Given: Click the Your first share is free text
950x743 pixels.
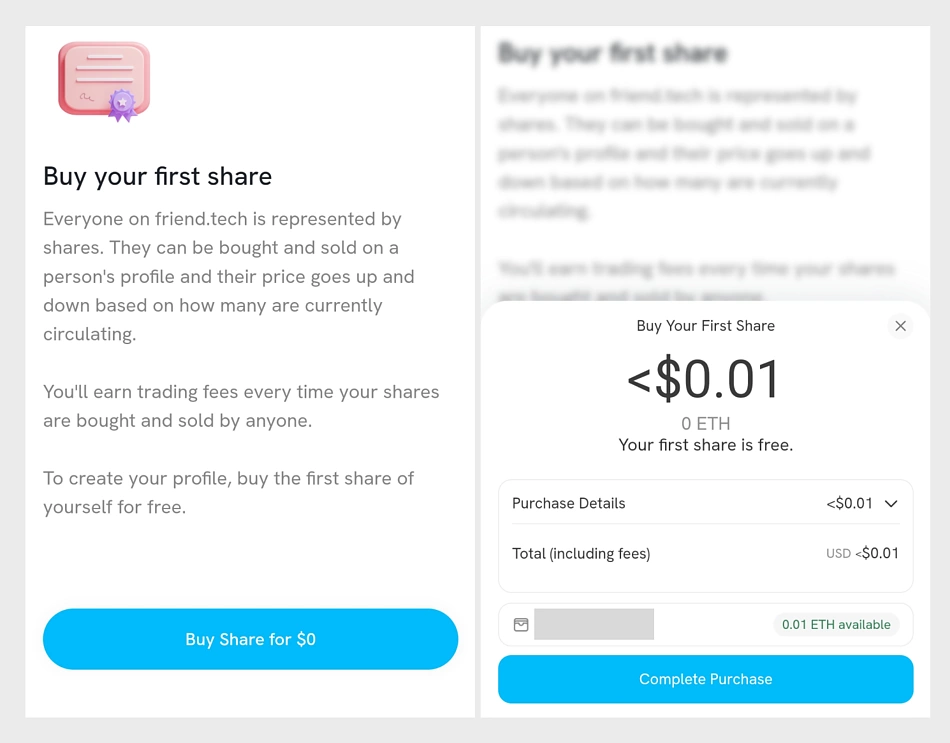Looking at the screenshot, I should tap(705, 445).
